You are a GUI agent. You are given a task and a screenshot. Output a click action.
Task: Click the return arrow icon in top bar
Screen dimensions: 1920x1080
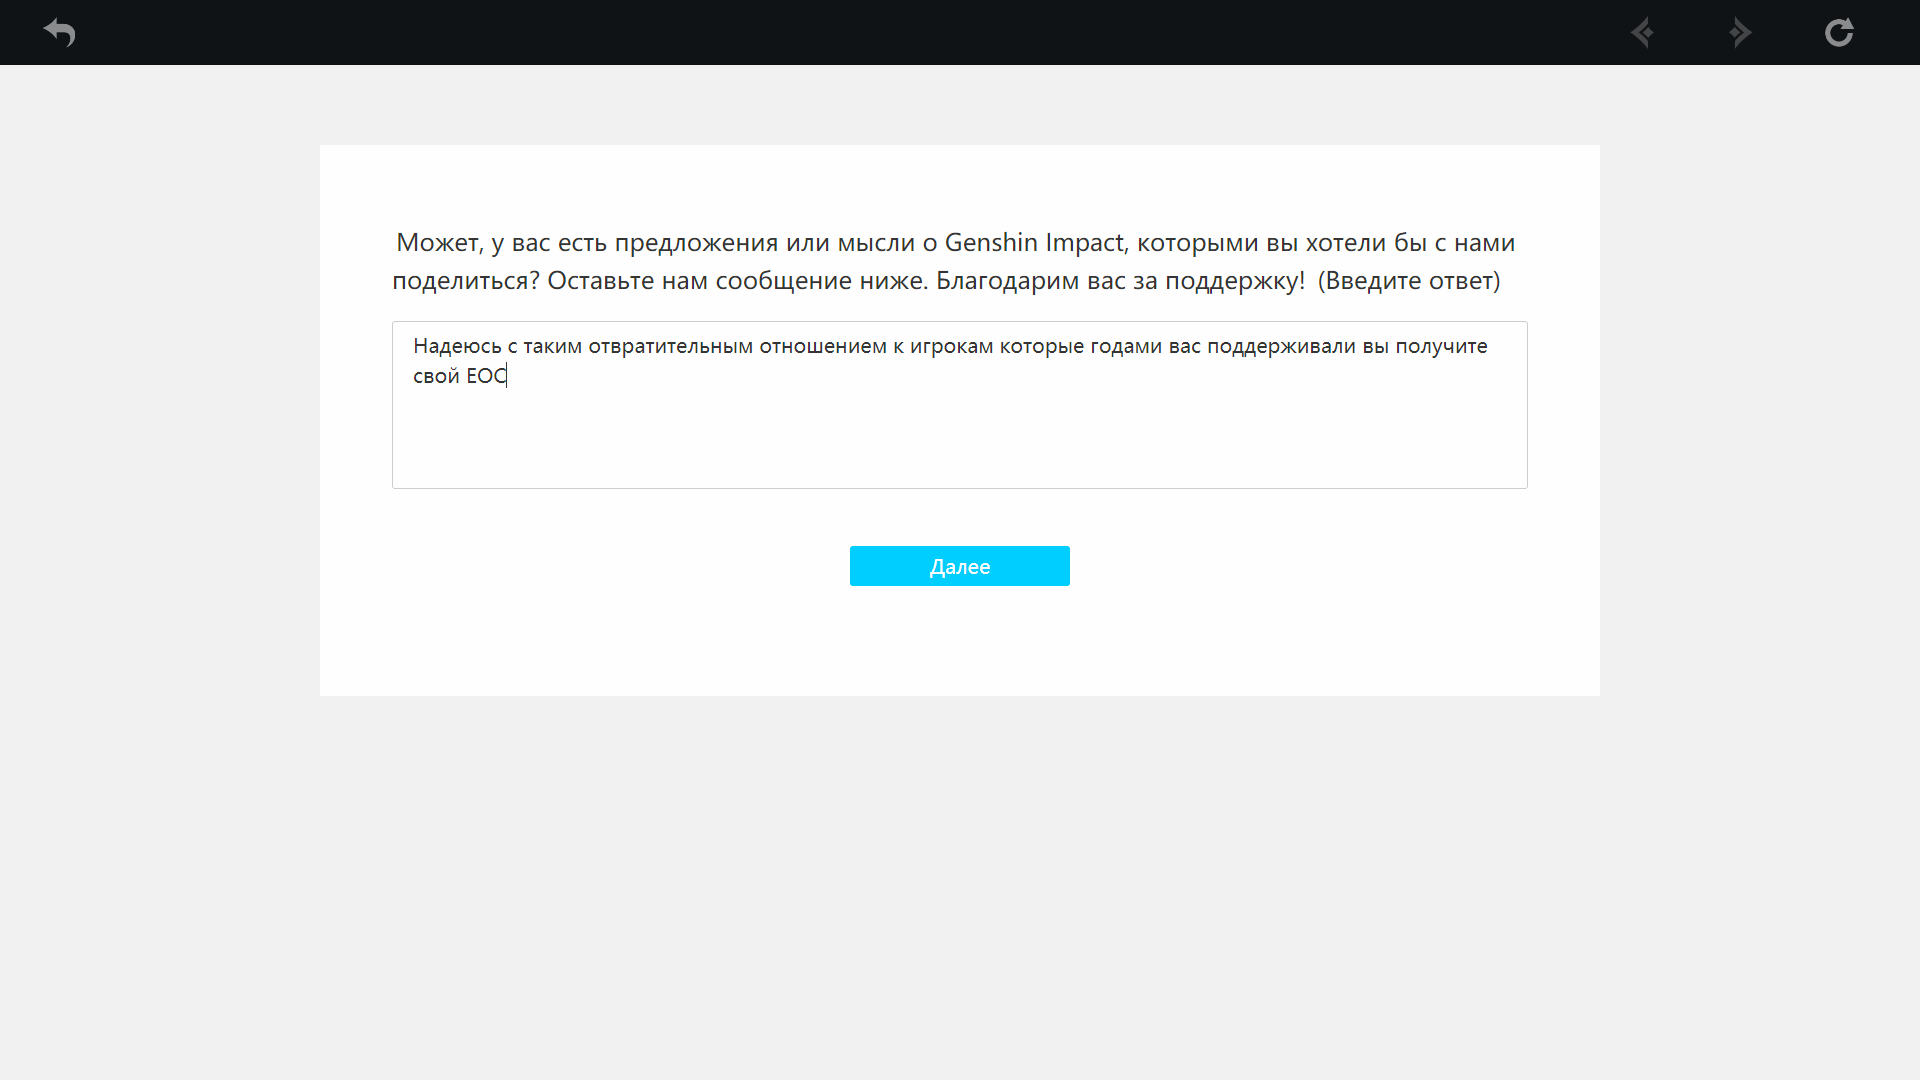[x=60, y=33]
